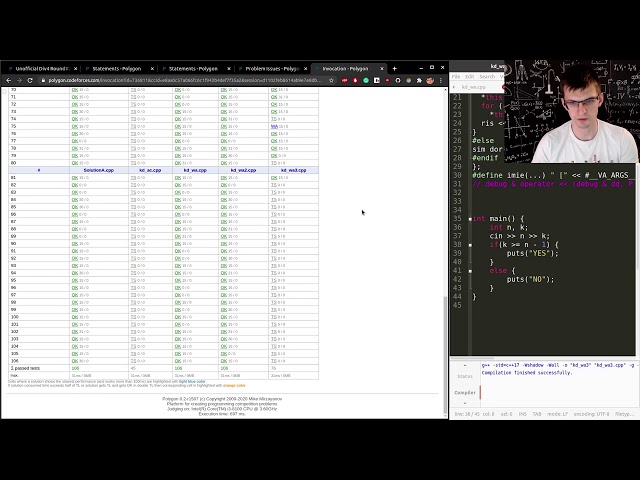Open the green circle extension icon
The image size is (640, 480).
coord(366,80)
